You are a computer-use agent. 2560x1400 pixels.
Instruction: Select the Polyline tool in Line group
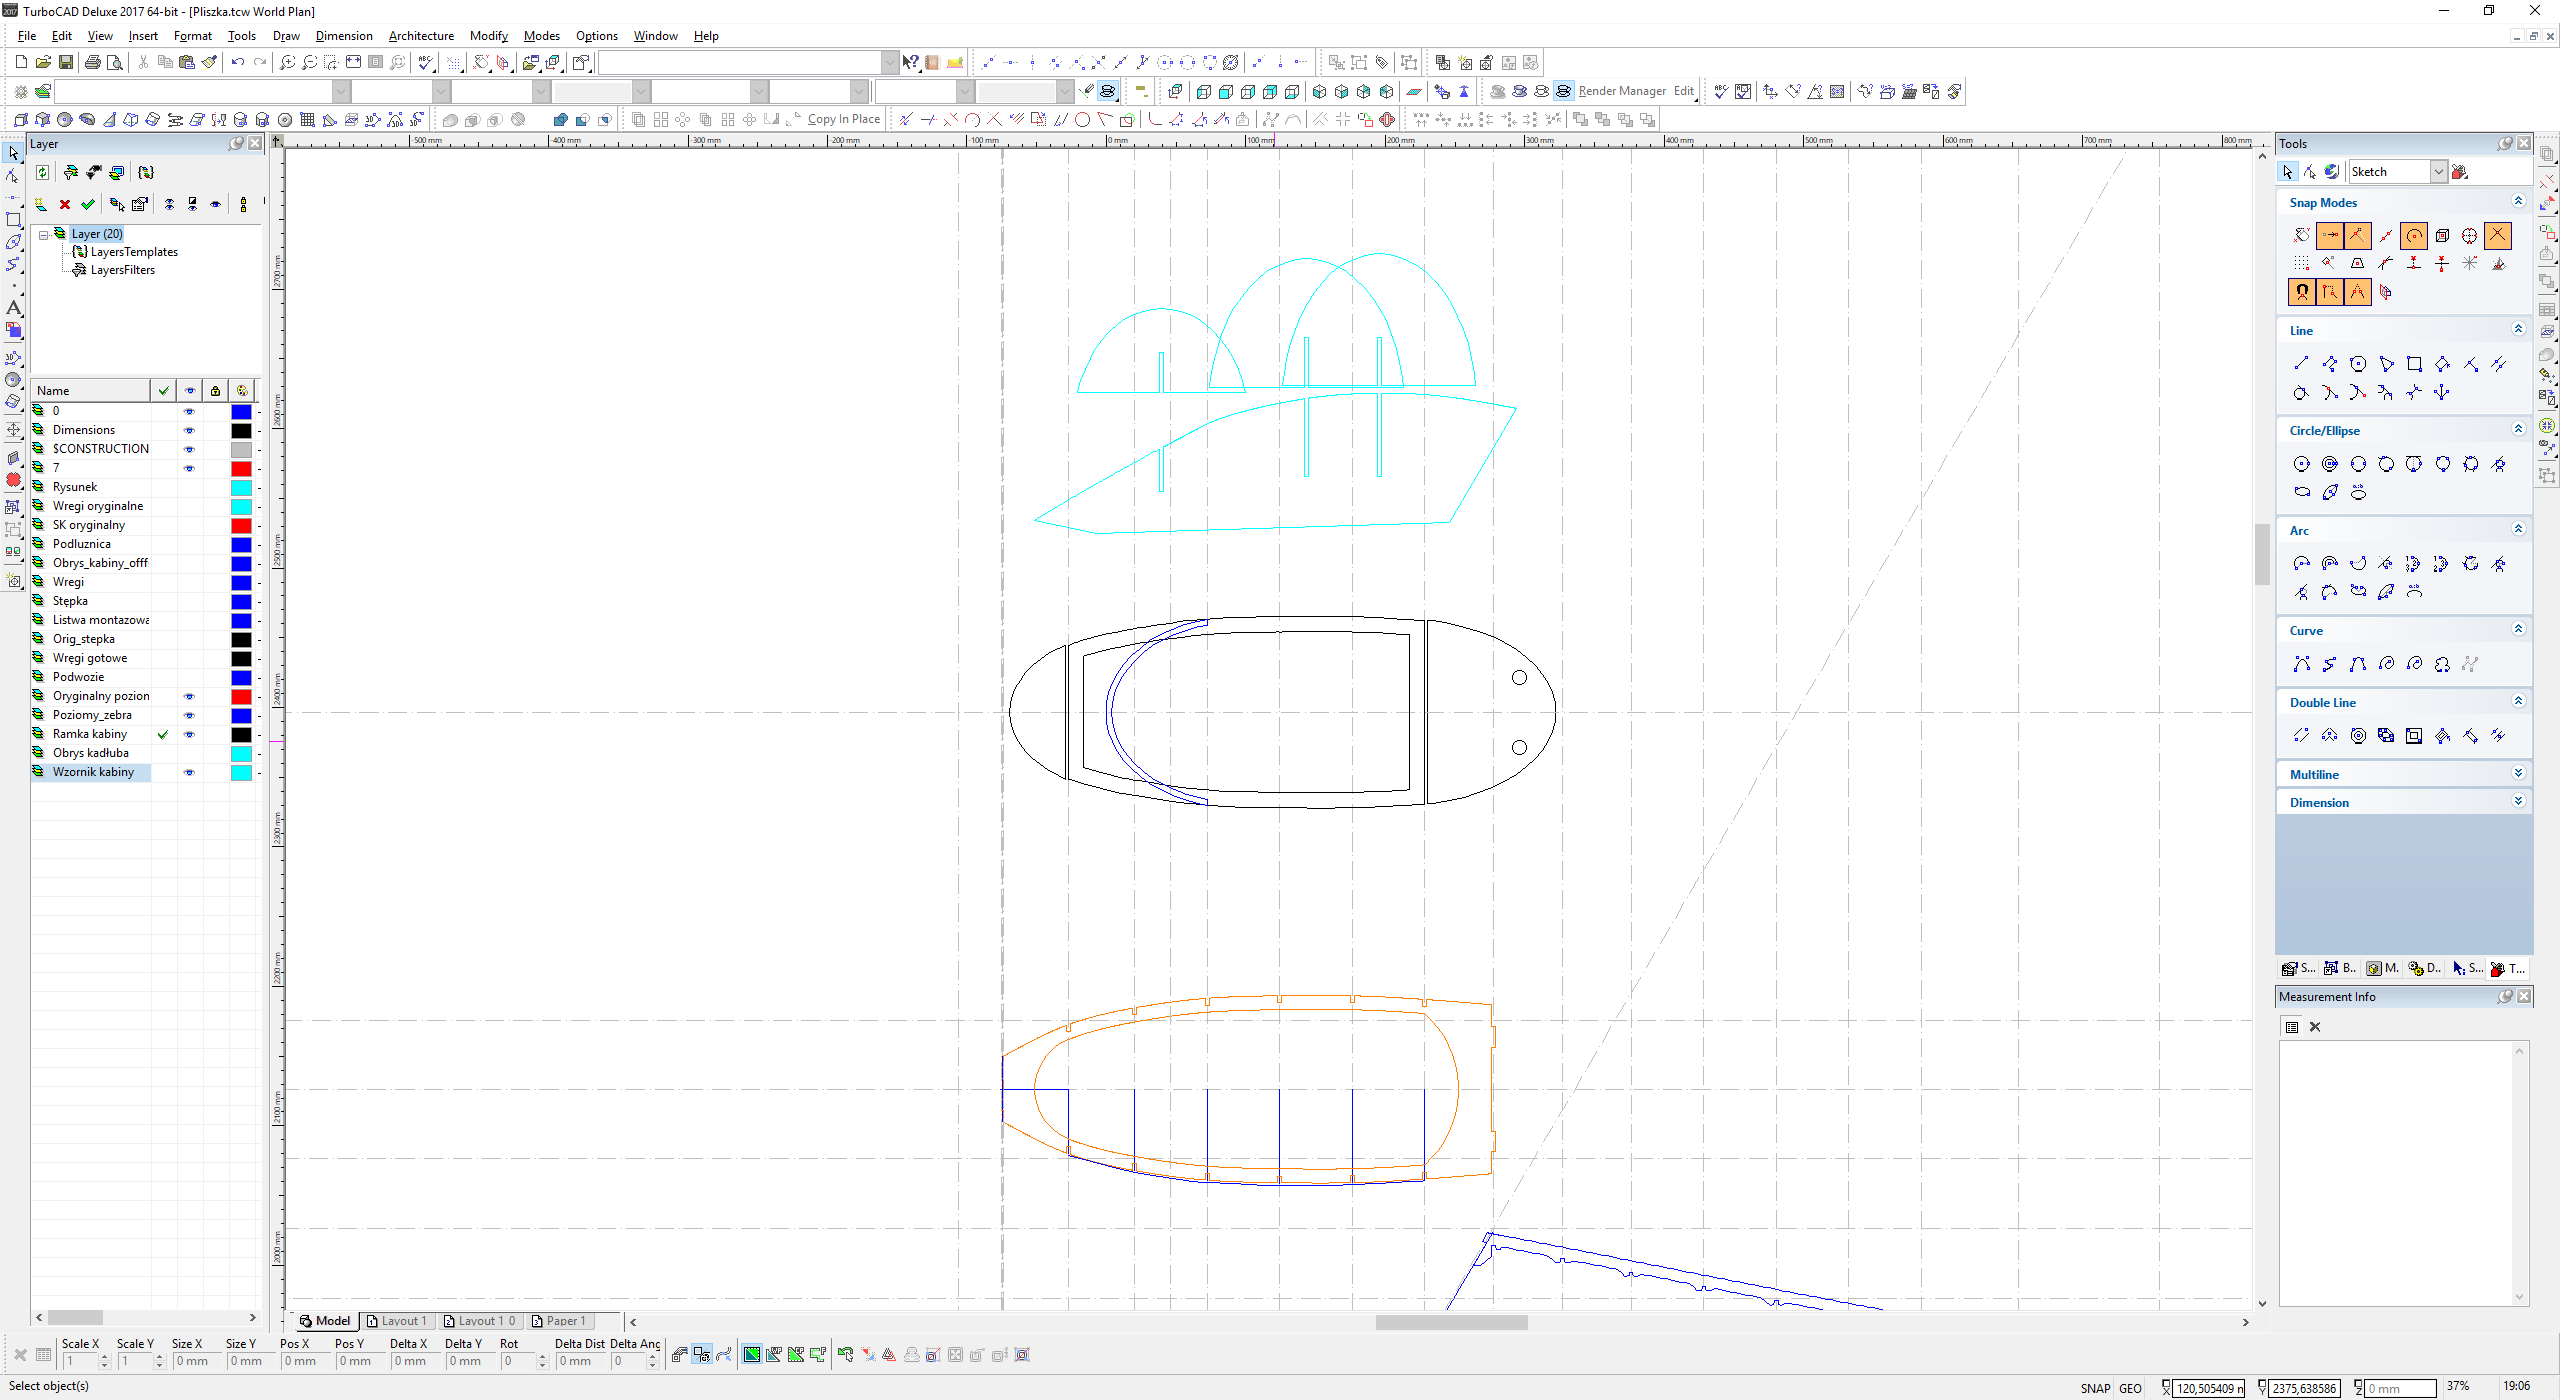(x=2330, y=364)
